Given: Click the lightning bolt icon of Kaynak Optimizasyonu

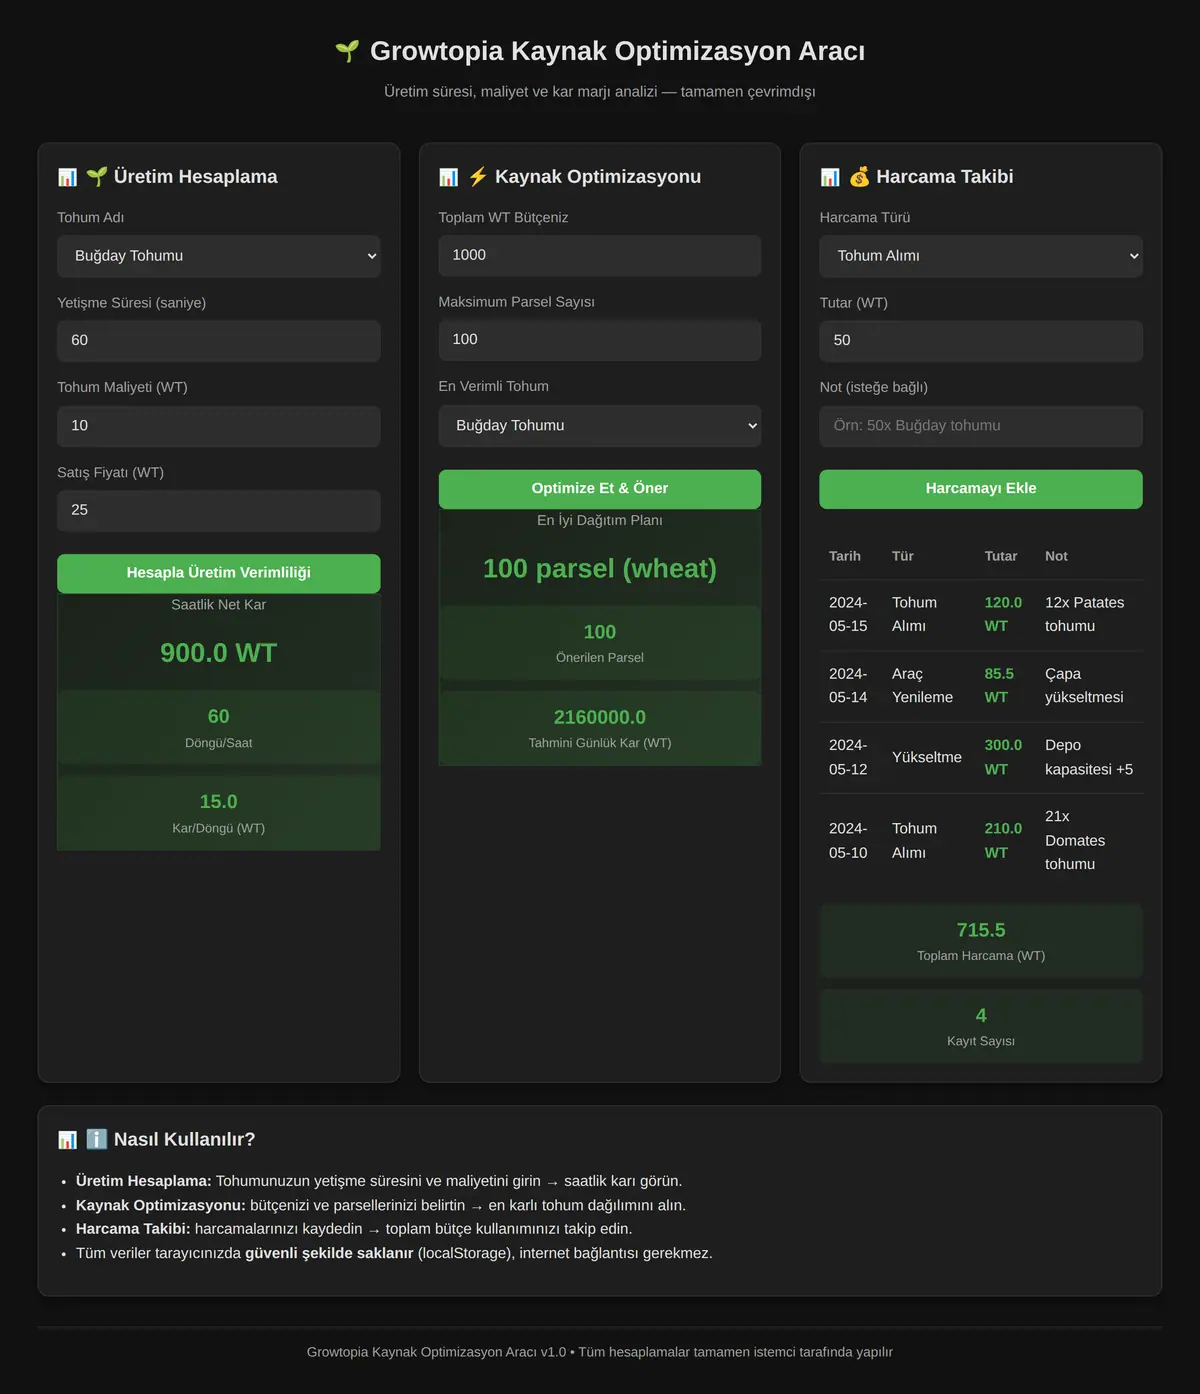Looking at the screenshot, I should [x=478, y=177].
